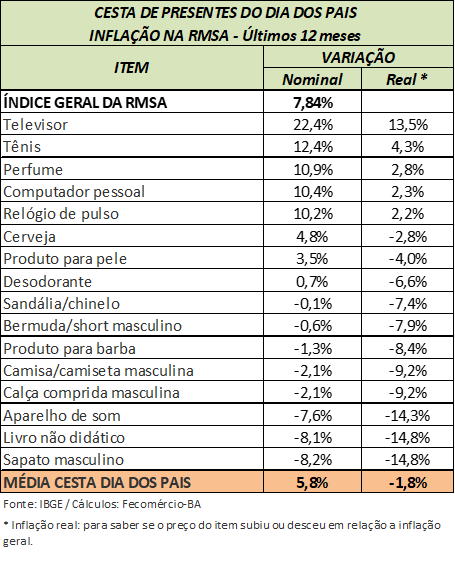Click the ÍNDICE GERAL DA RMSA cell

(132, 102)
